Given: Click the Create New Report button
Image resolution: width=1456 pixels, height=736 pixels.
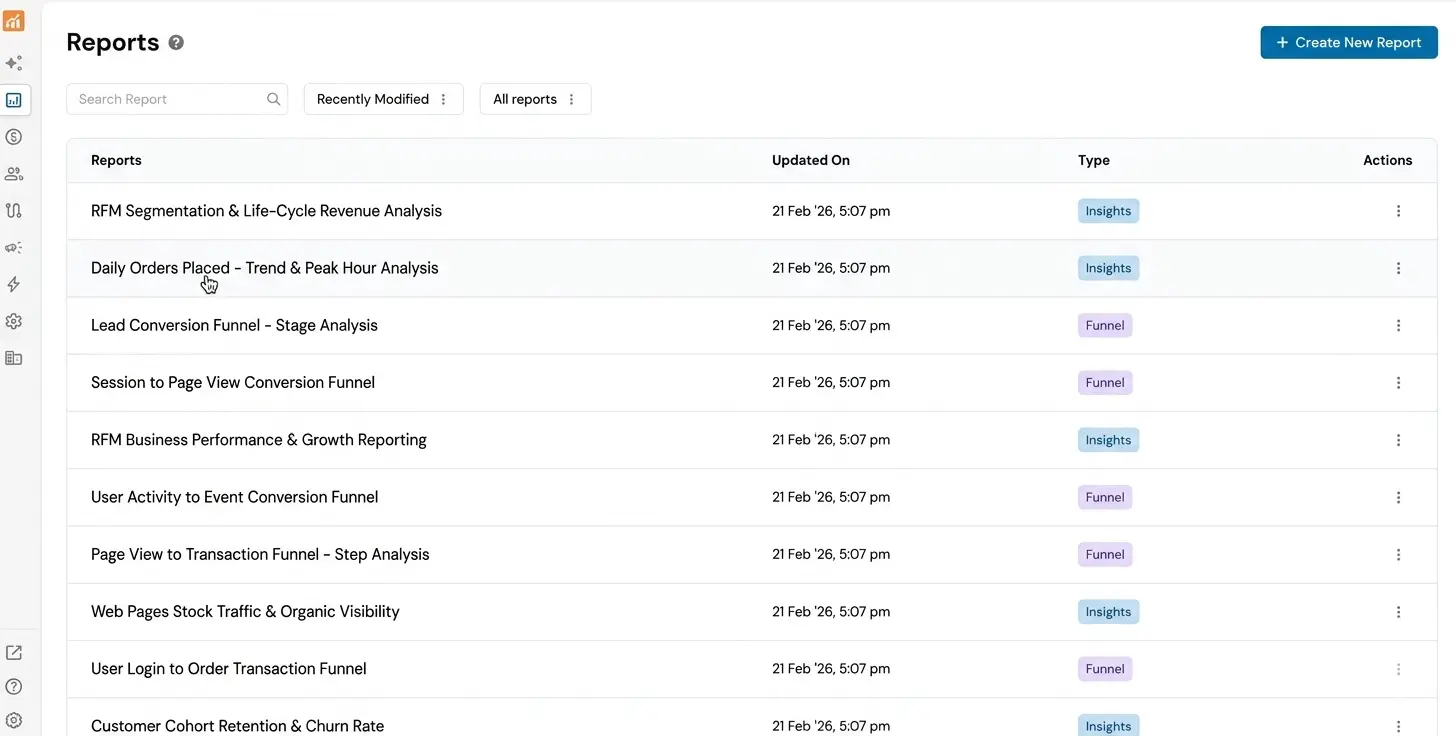Looking at the screenshot, I should (1348, 42).
